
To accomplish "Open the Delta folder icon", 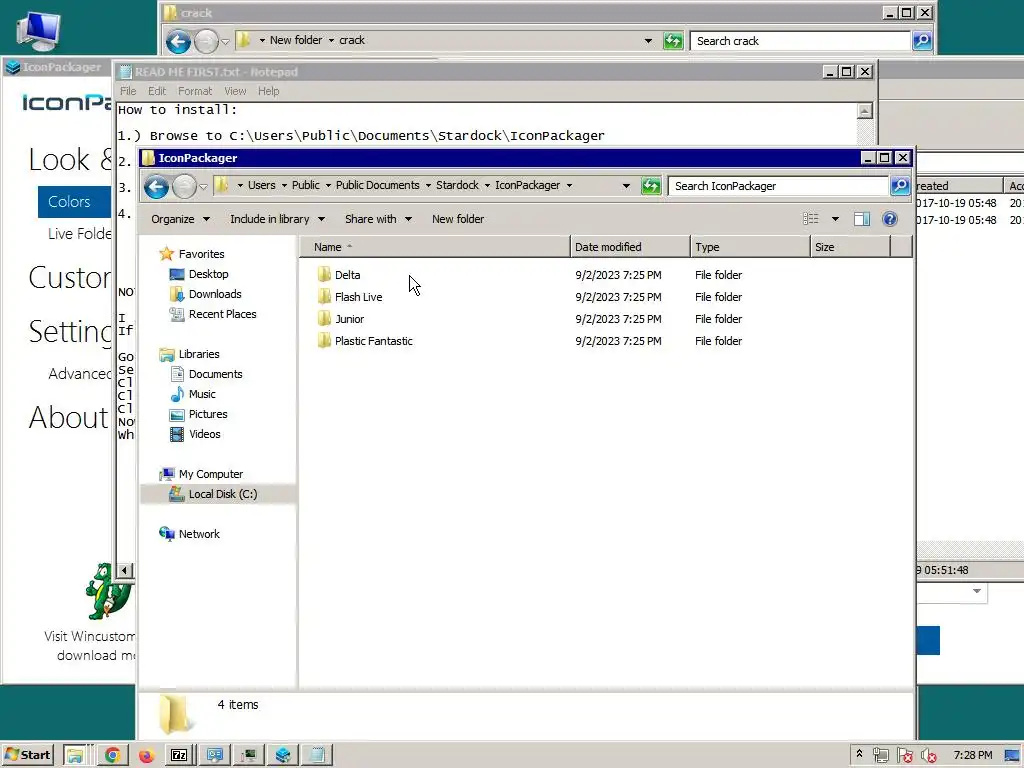I will coord(325,274).
